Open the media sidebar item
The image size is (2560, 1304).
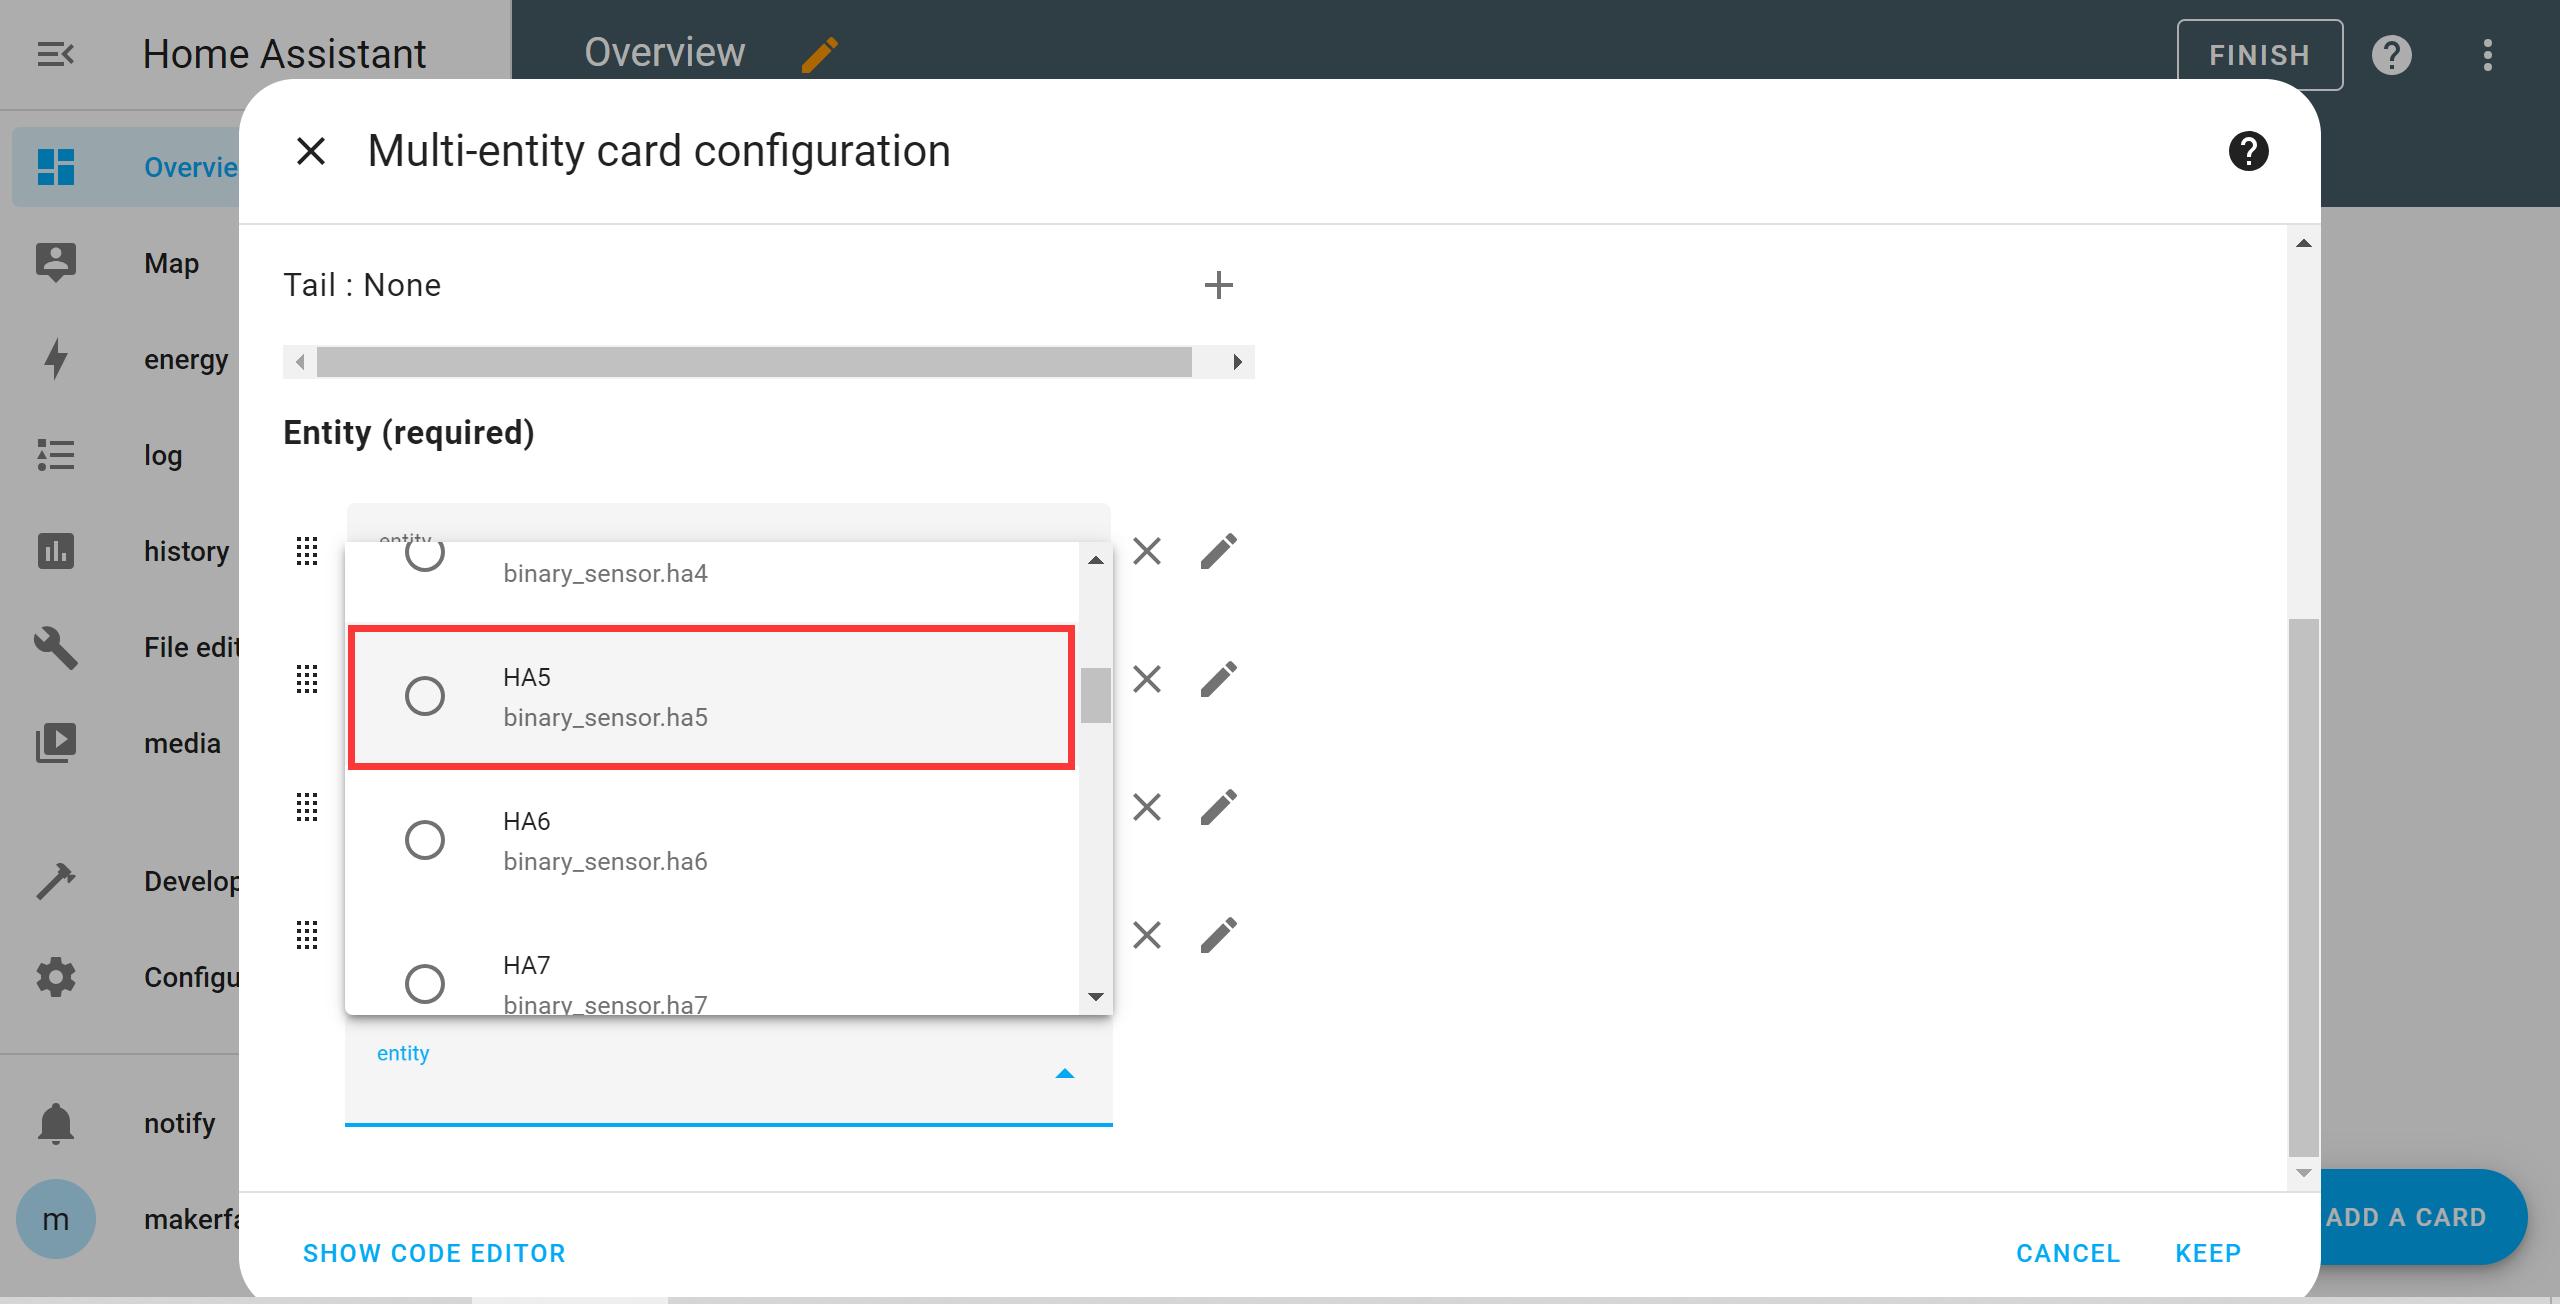point(125,743)
